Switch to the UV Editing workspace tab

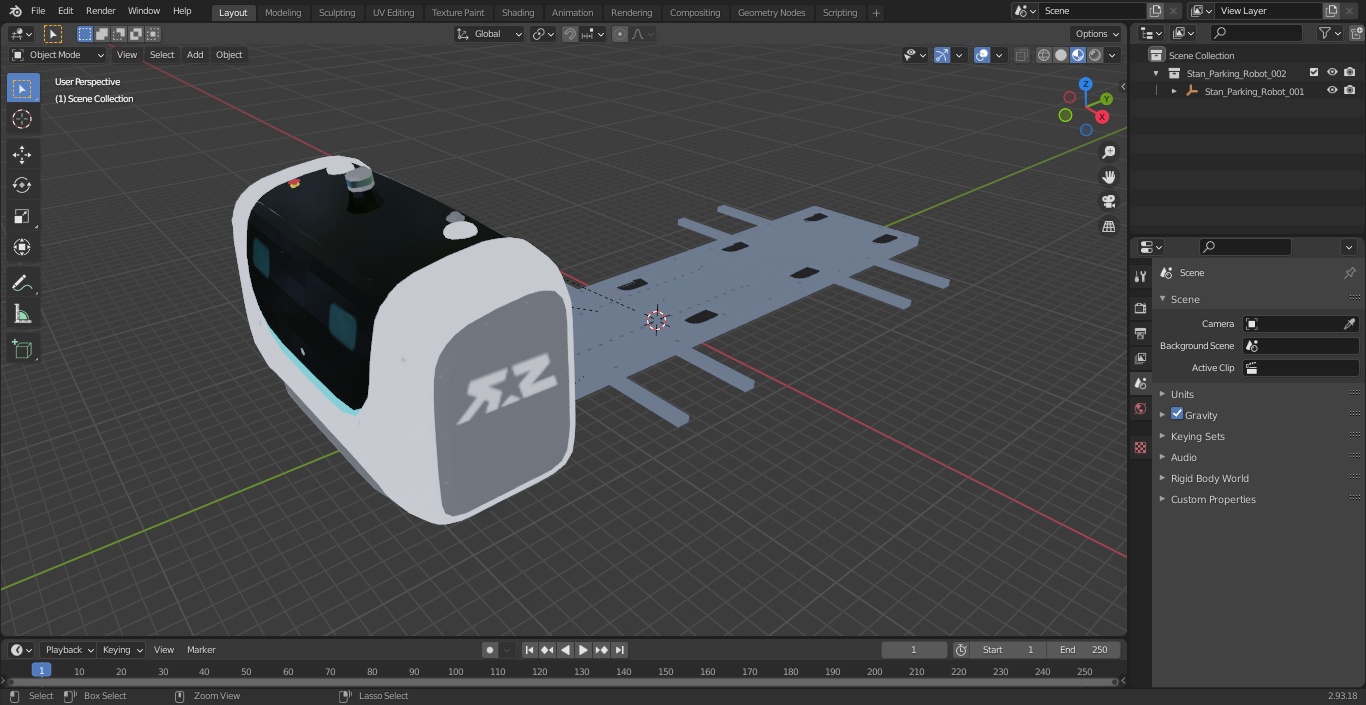tap(393, 13)
